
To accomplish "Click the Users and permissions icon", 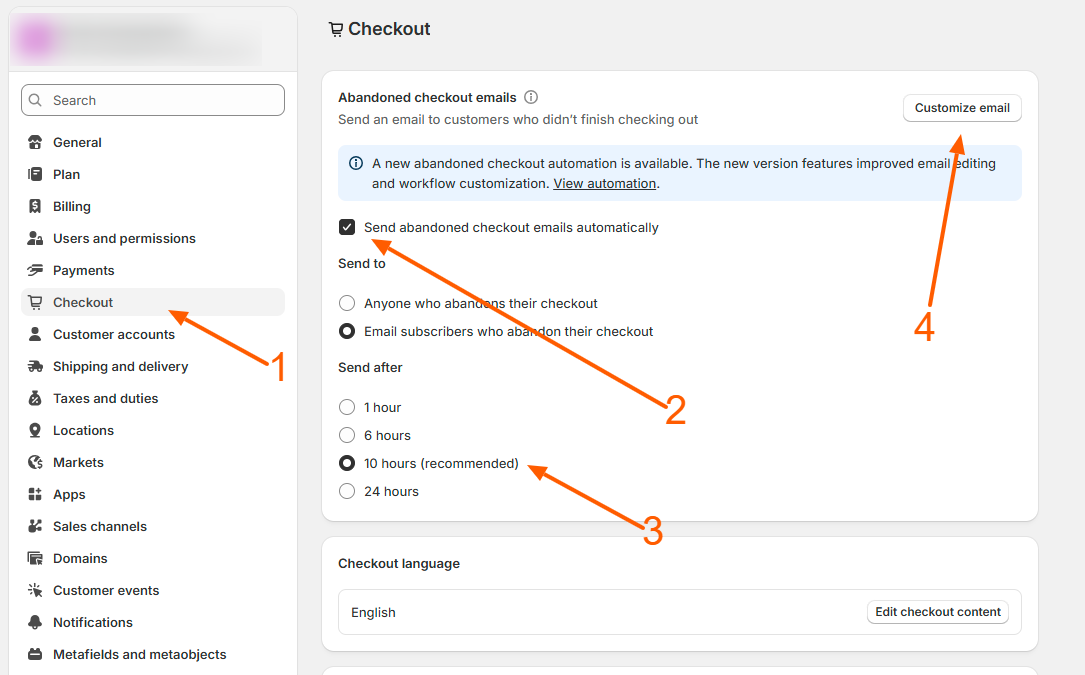I will tap(35, 238).
